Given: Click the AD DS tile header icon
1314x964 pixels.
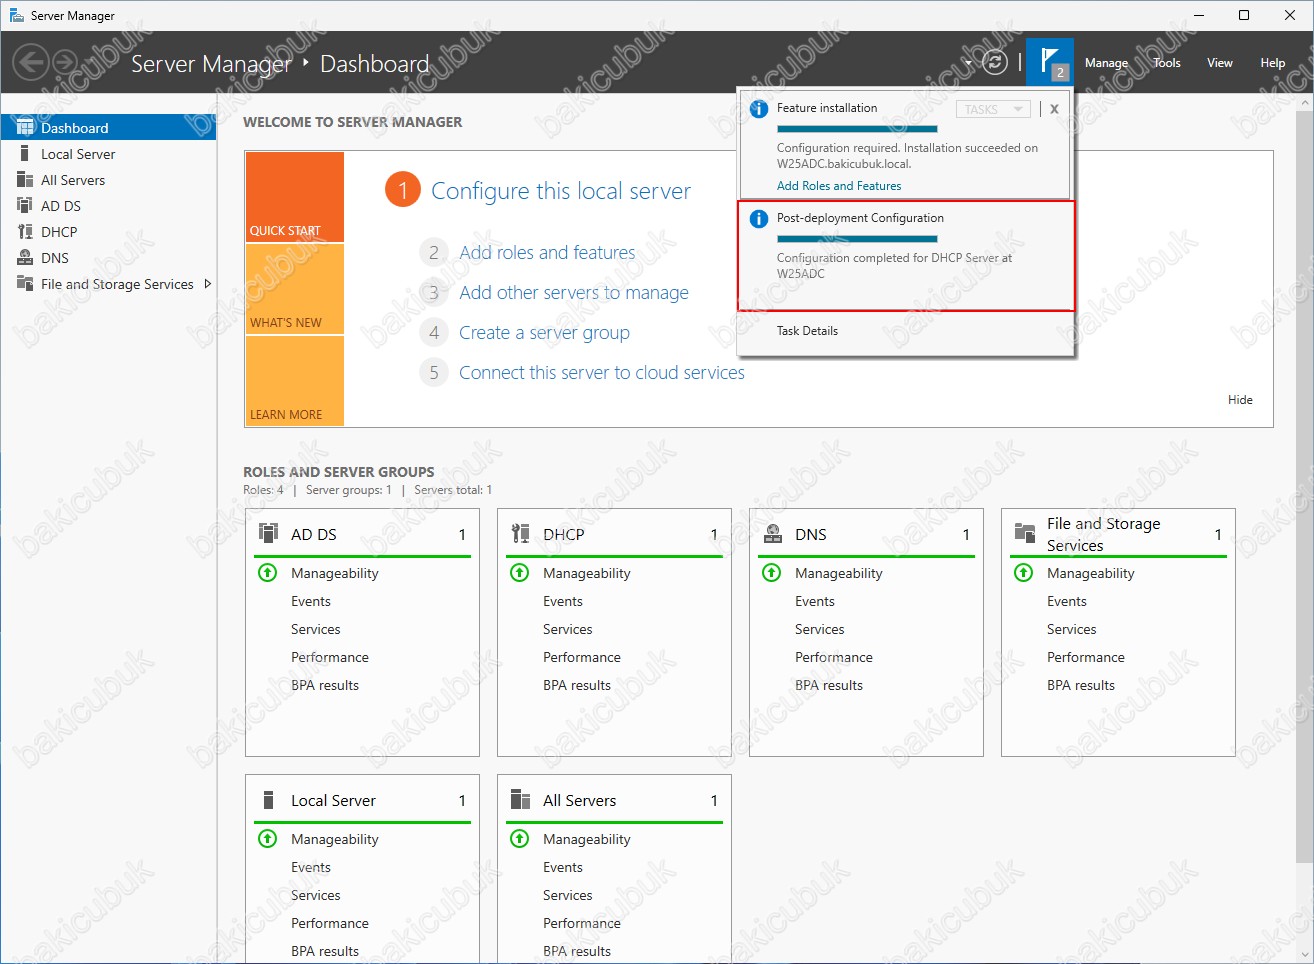Looking at the screenshot, I should tap(268, 533).
